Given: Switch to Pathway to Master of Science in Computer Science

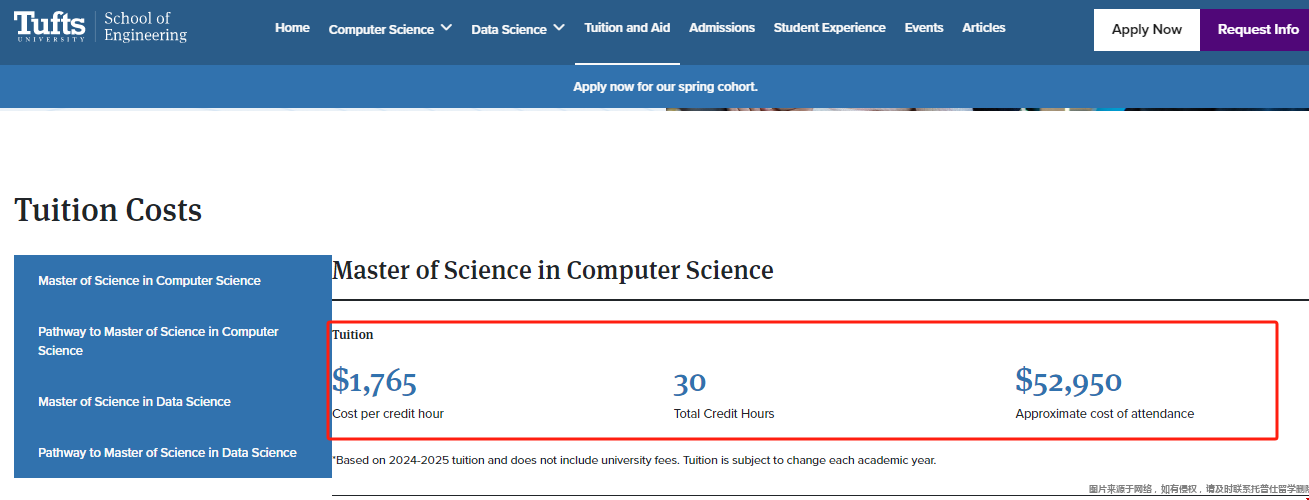Looking at the screenshot, I should pos(158,341).
